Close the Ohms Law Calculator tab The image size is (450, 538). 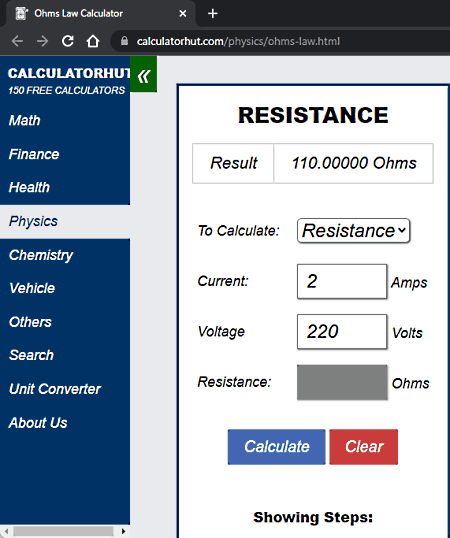pyautogui.click(x=183, y=14)
